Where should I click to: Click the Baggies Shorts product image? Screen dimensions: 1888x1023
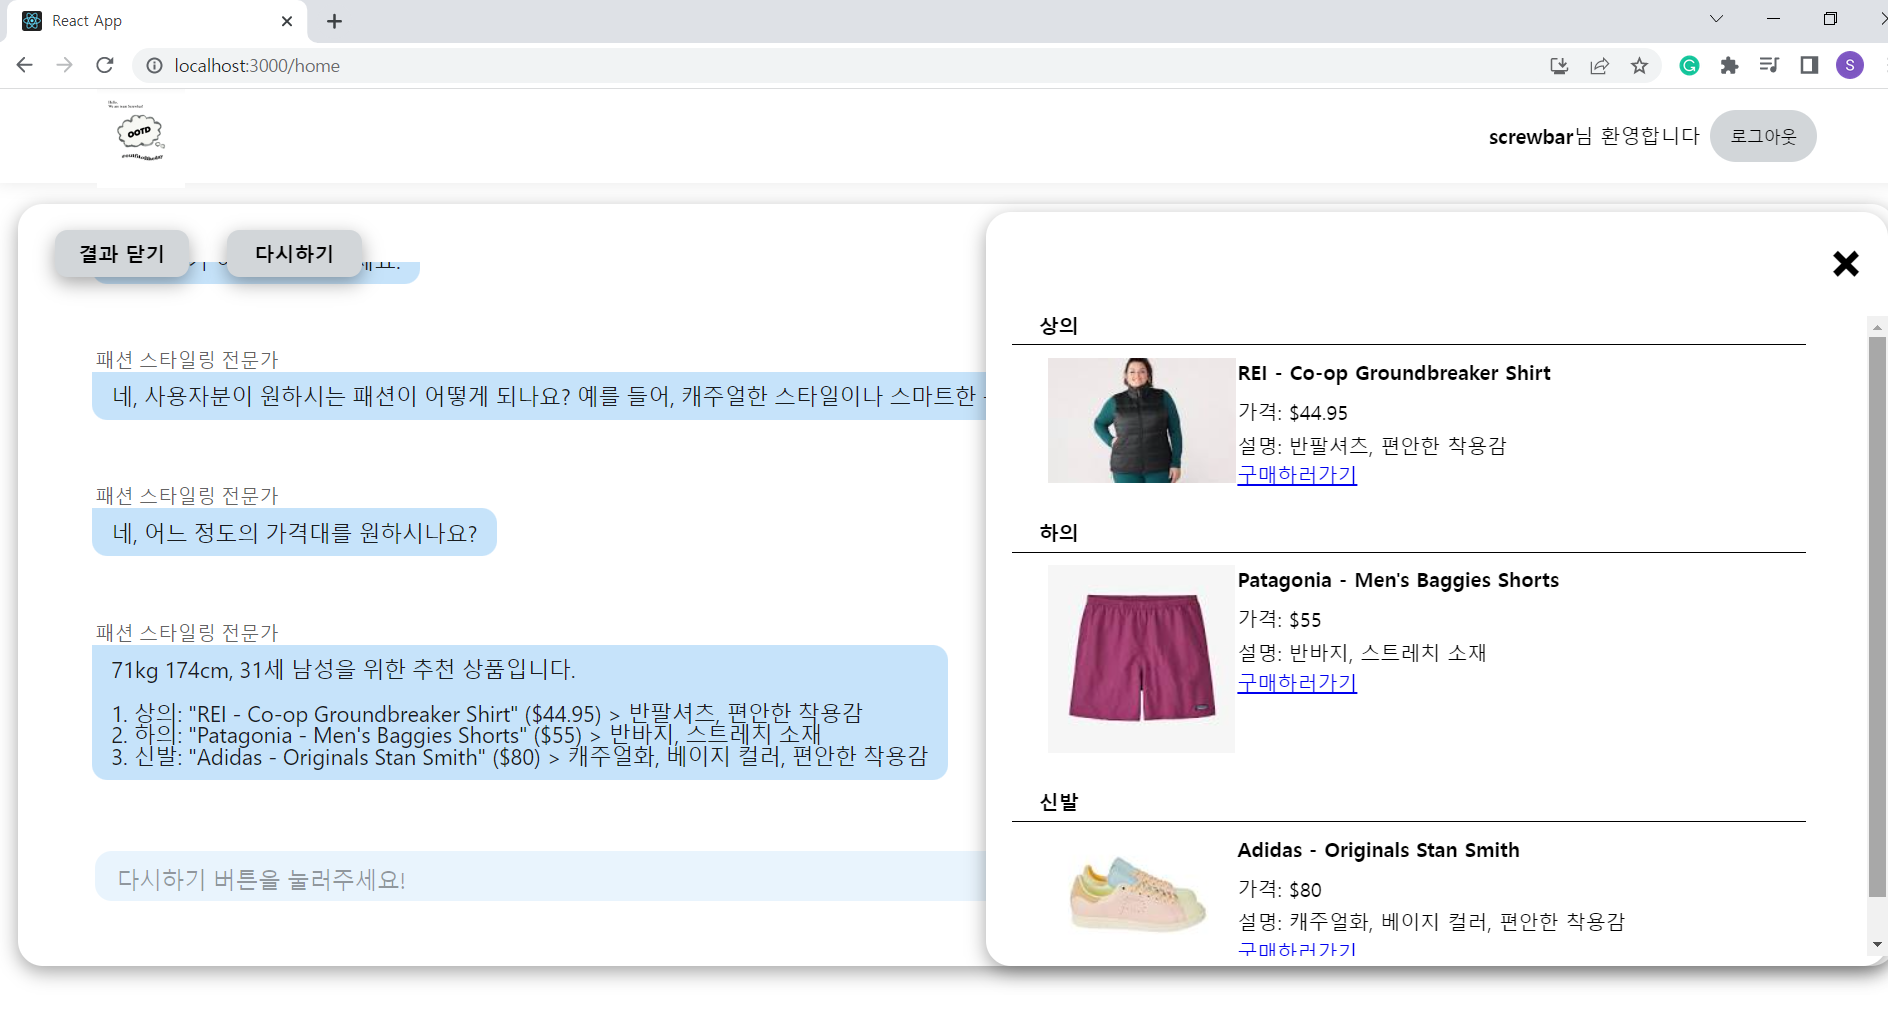click(1141, 659)
